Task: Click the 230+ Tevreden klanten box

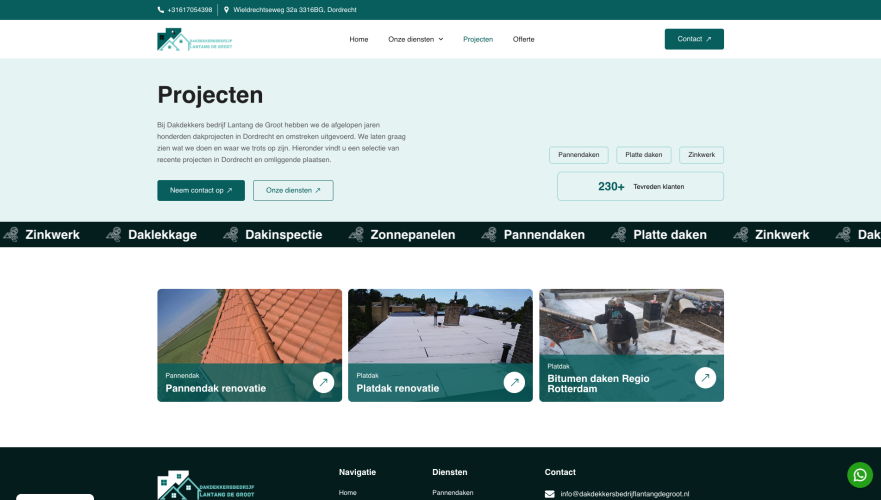Action: tap(641, 187)
